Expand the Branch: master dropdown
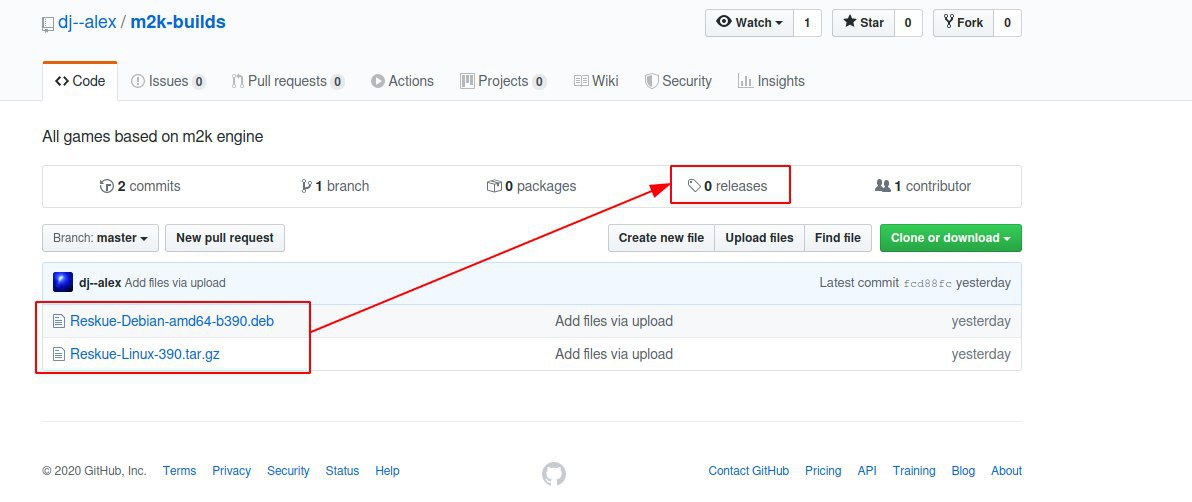This screenshot has width=1192, height=502. click(x=100, y=238)
